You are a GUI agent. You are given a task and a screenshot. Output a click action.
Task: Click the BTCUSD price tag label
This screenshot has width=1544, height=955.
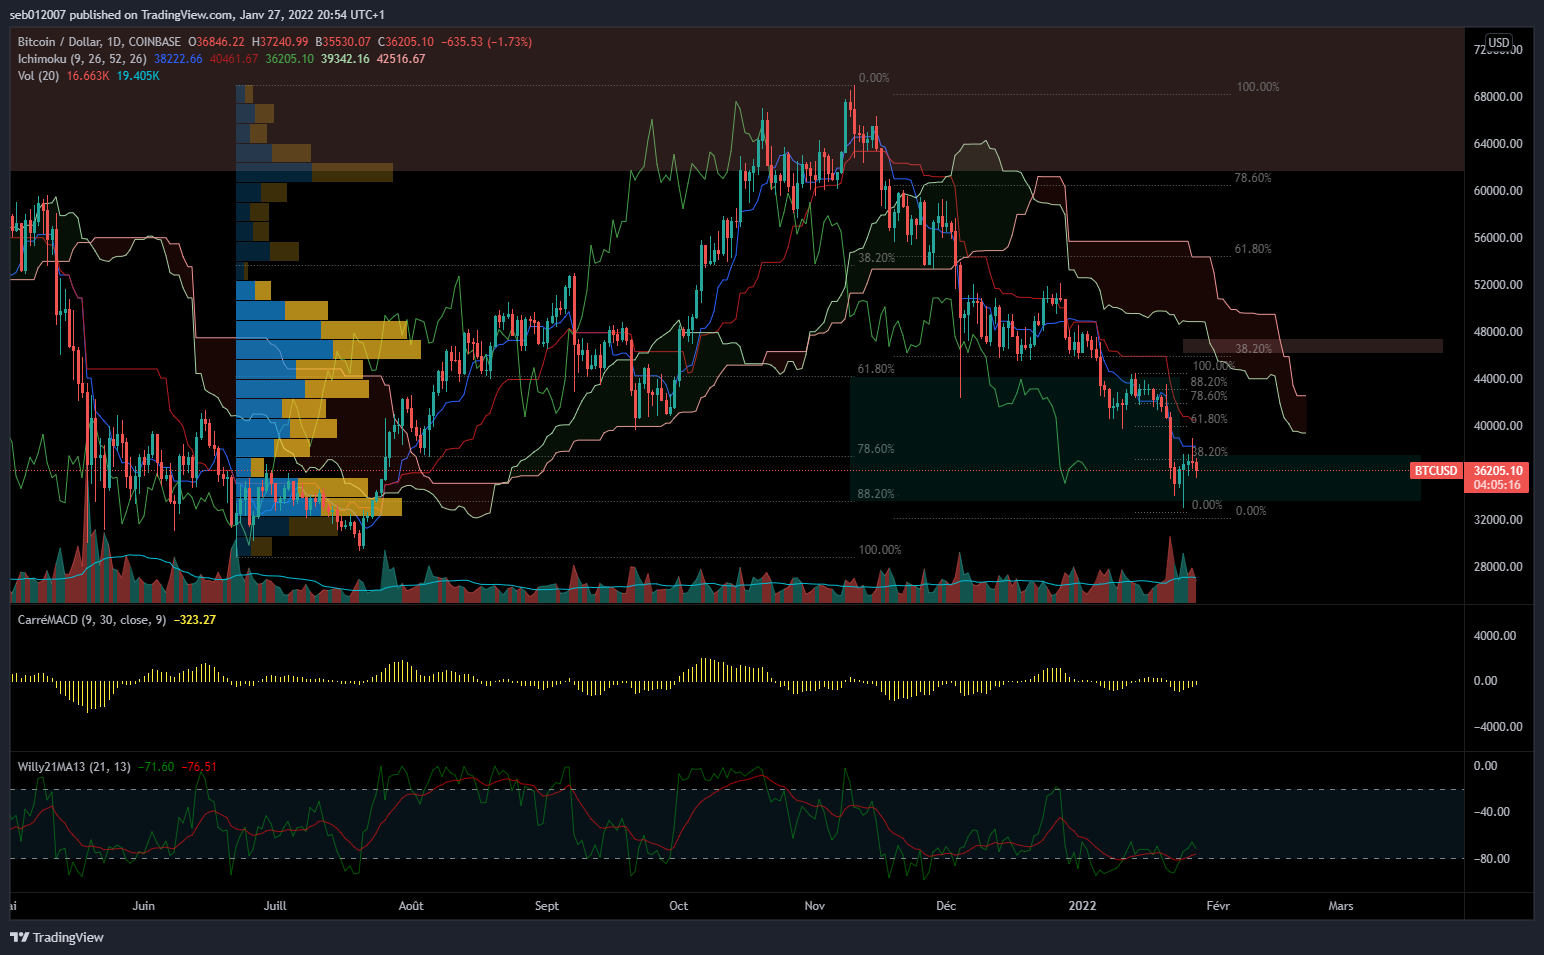click(x=1435, y=471)
